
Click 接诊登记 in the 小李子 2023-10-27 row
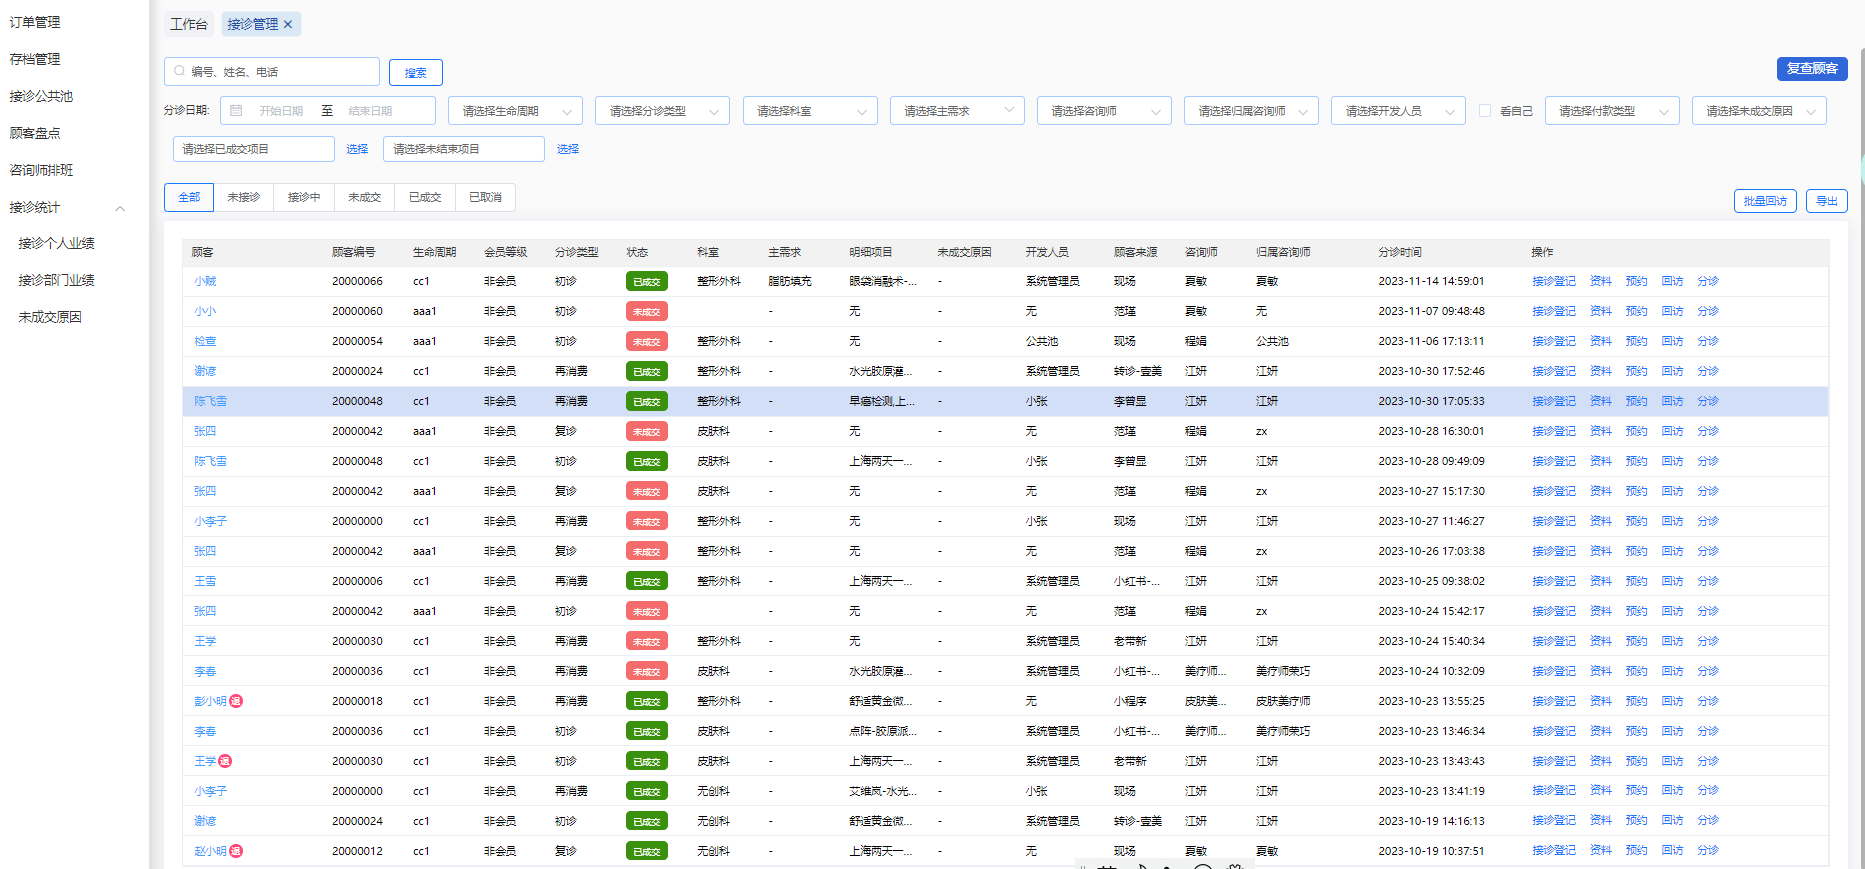(x=1553, y=521)
